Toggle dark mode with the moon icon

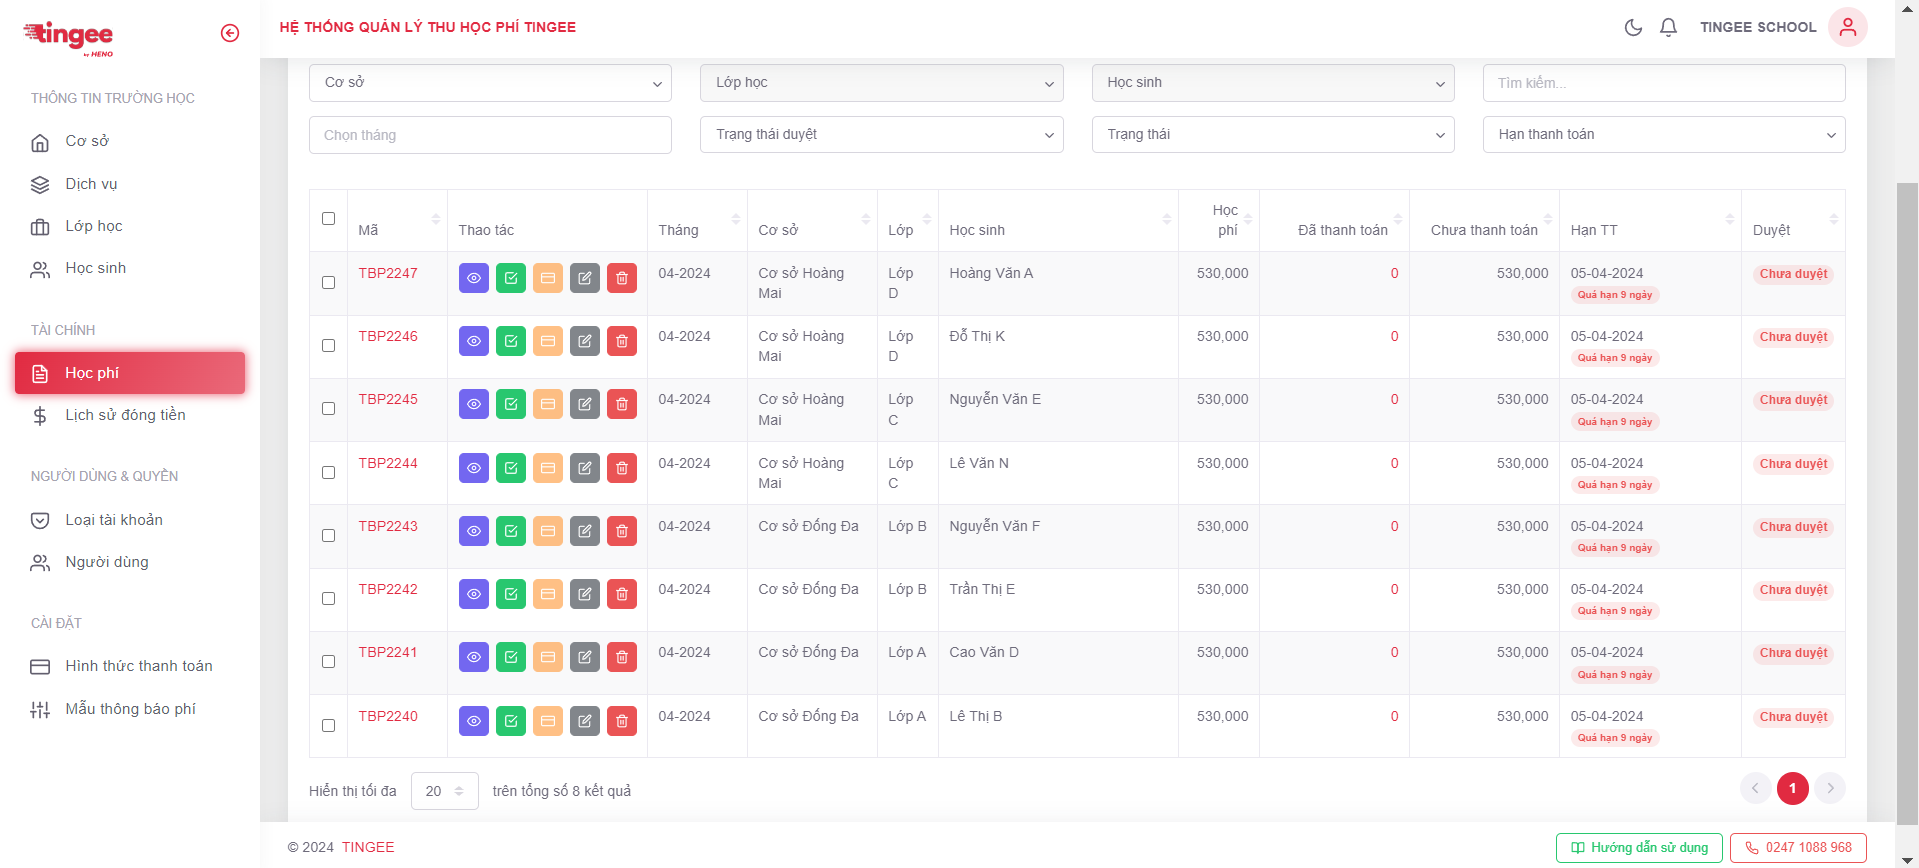tap(1633, 27)
